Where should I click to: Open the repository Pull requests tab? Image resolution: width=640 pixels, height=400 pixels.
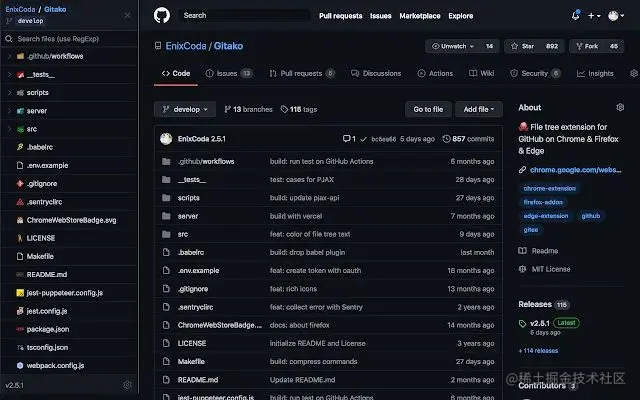[302, 73]
